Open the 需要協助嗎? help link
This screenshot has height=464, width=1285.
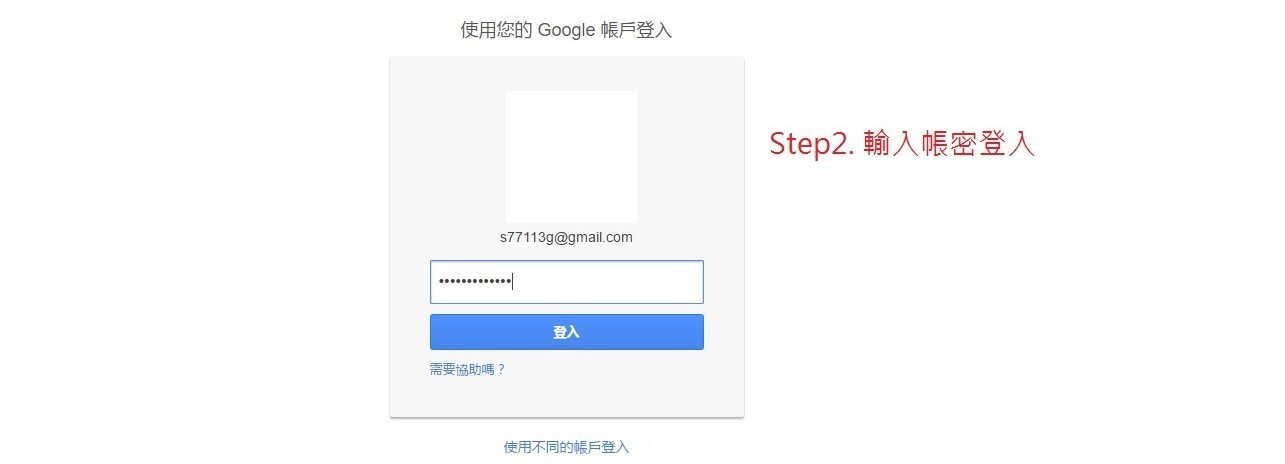coord(467,369)
